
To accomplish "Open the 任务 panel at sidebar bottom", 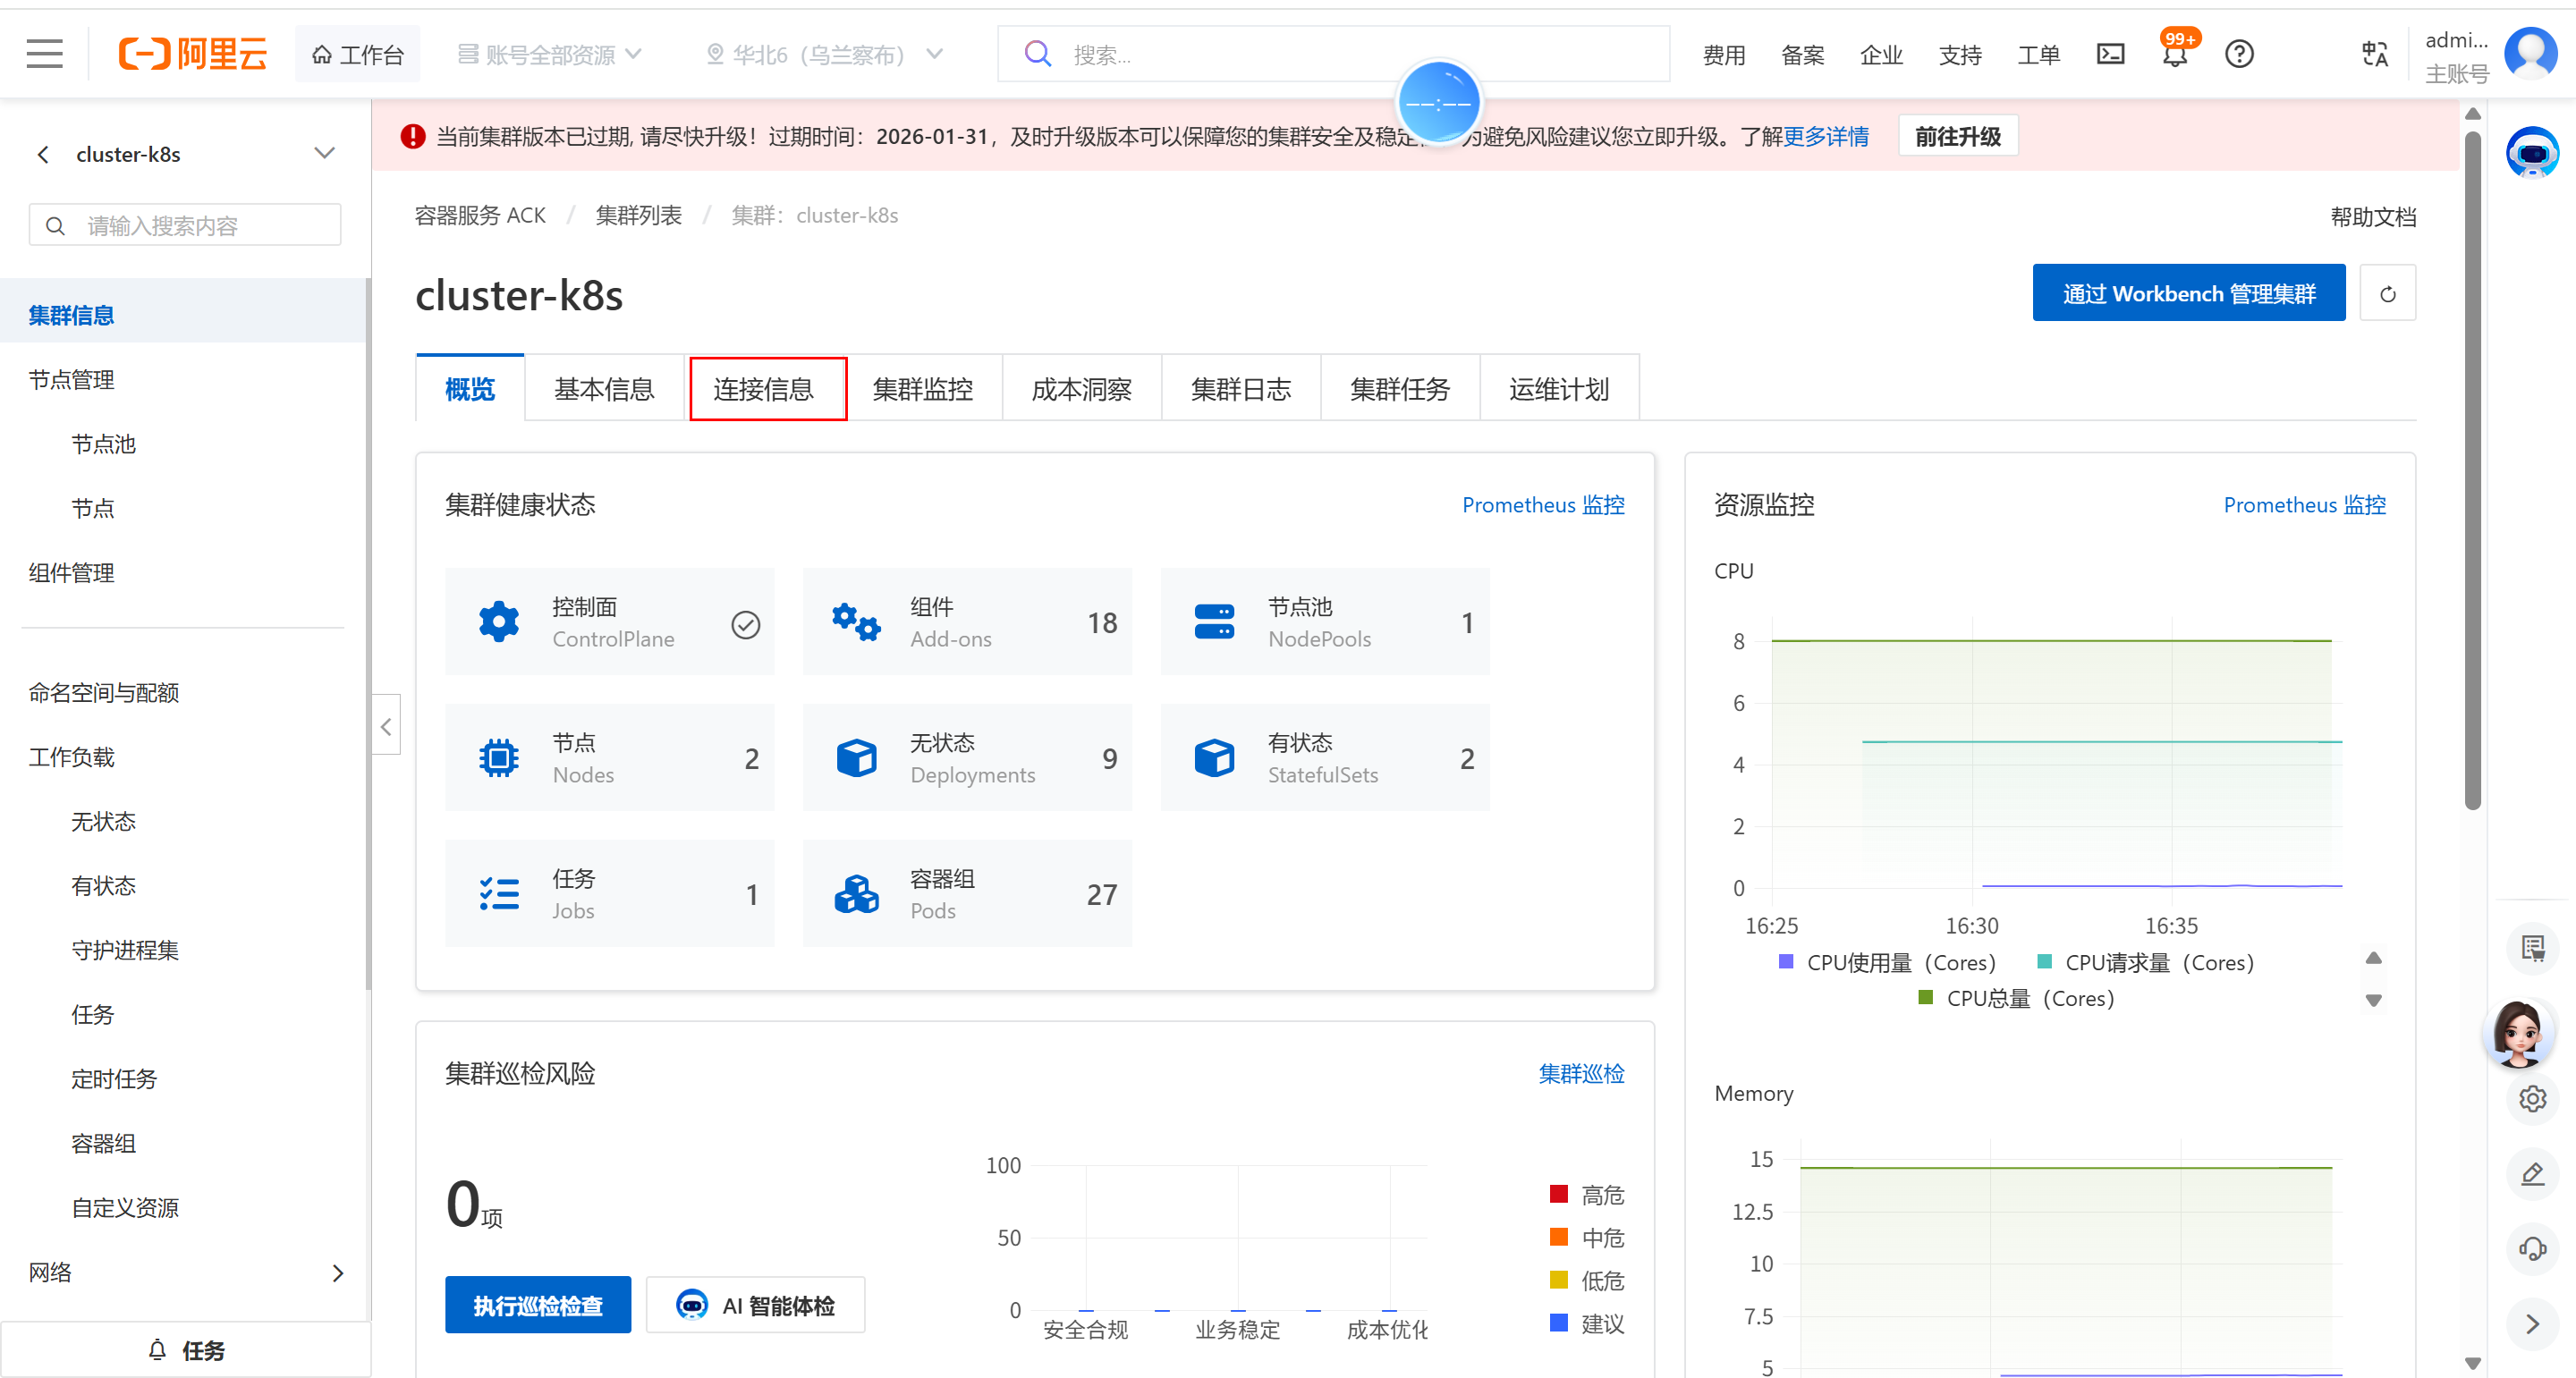I will [x=186, y=1351].
